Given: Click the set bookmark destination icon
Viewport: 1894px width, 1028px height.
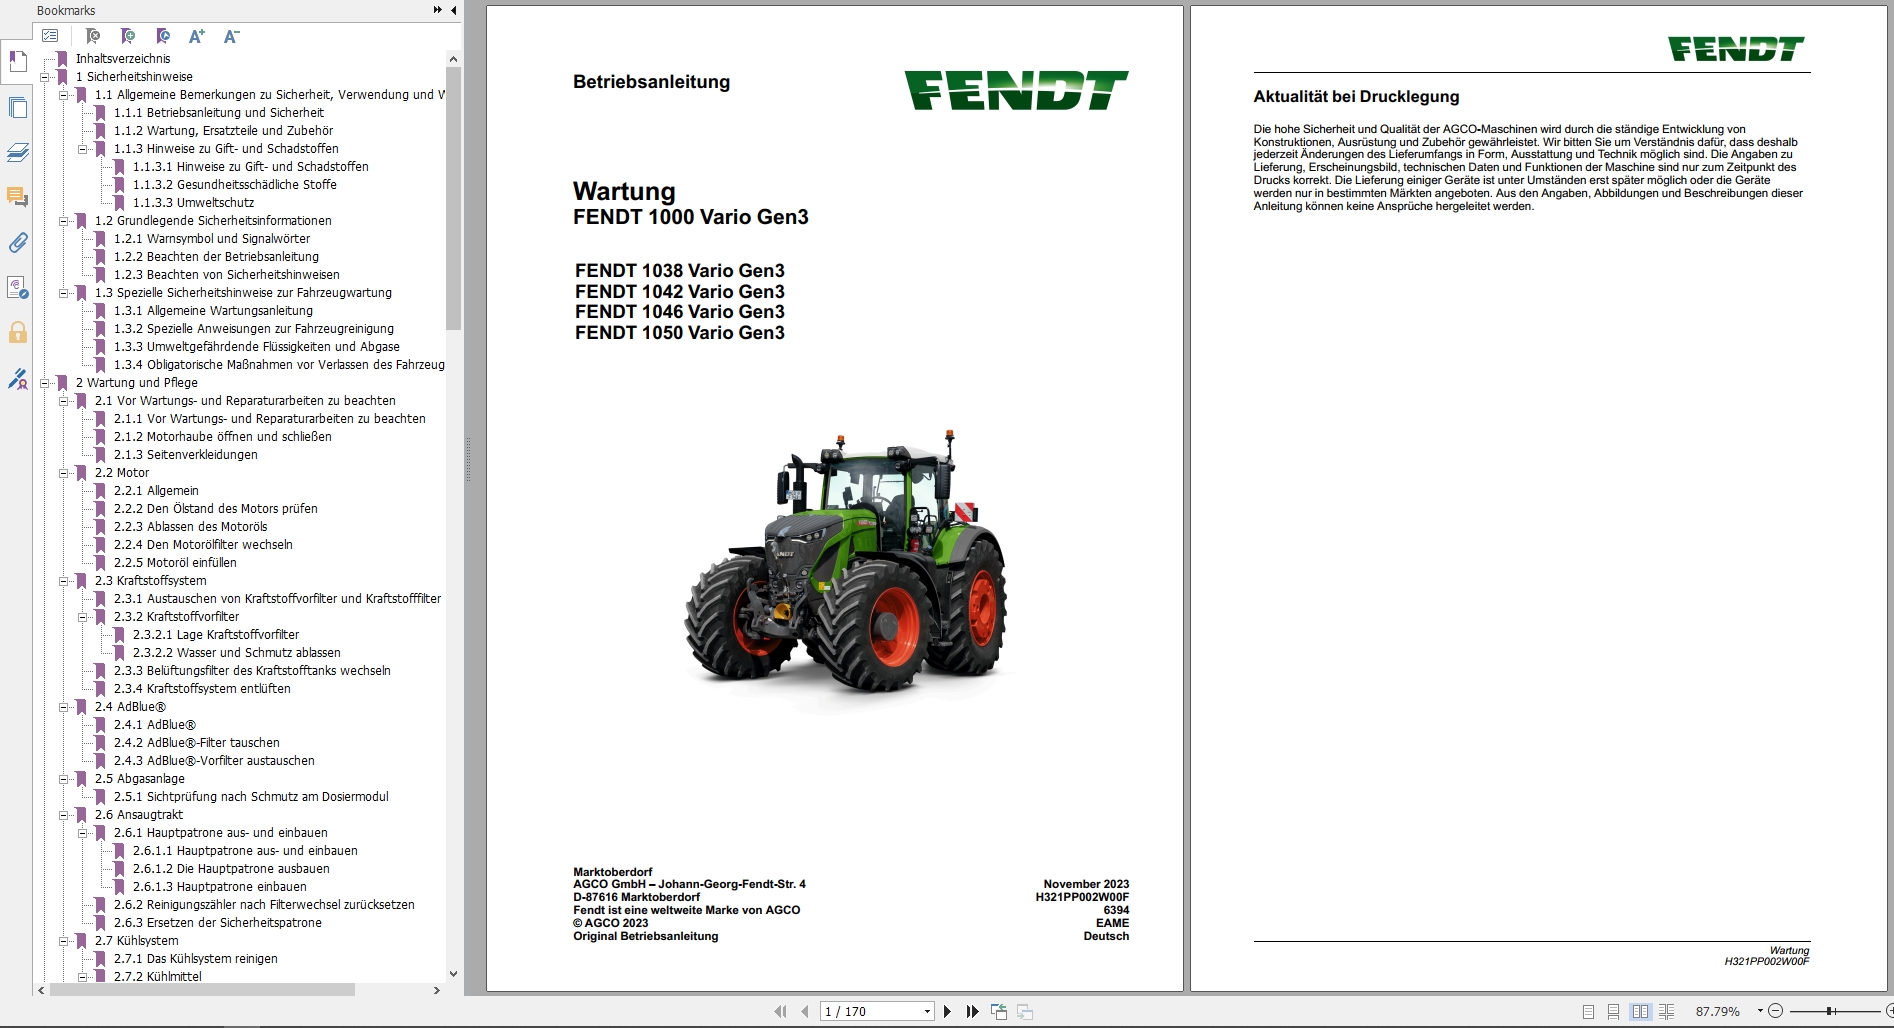Looking at the screenshot, I should pyautogui.click(x=163, y=36).
